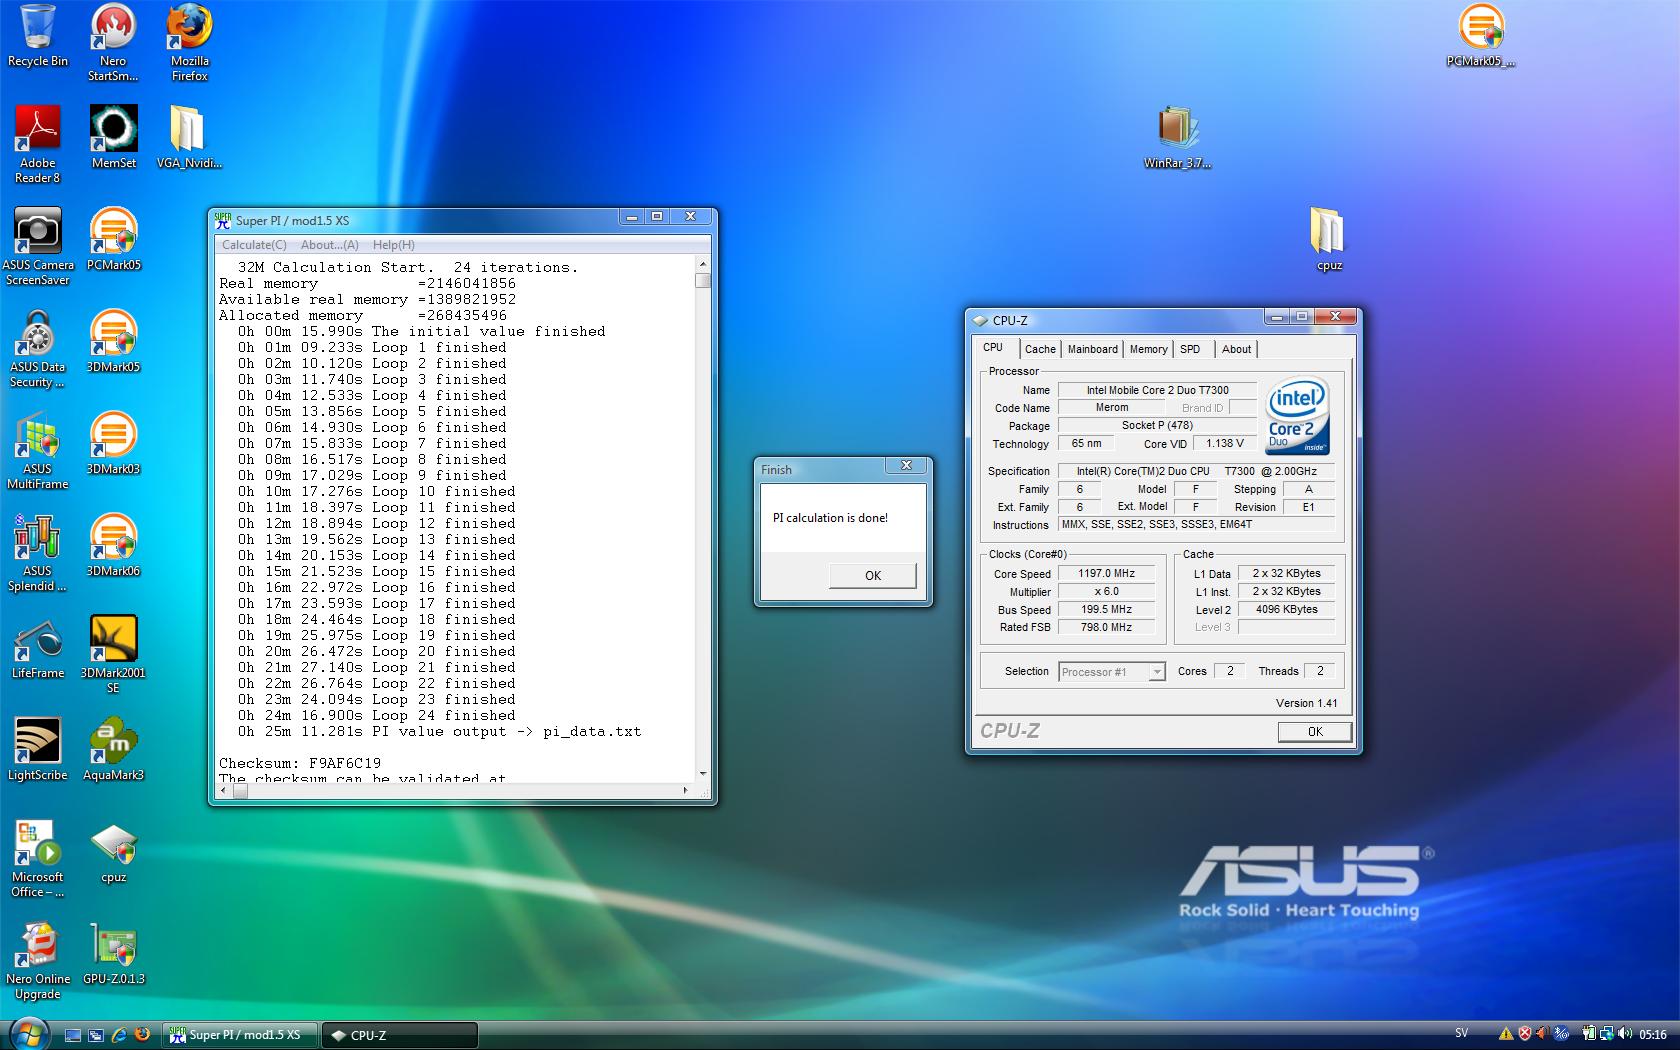The image size is (1680, 1050).
Task: Select ASUS Camera ScreenSaver icon
Action: [37, 246]
